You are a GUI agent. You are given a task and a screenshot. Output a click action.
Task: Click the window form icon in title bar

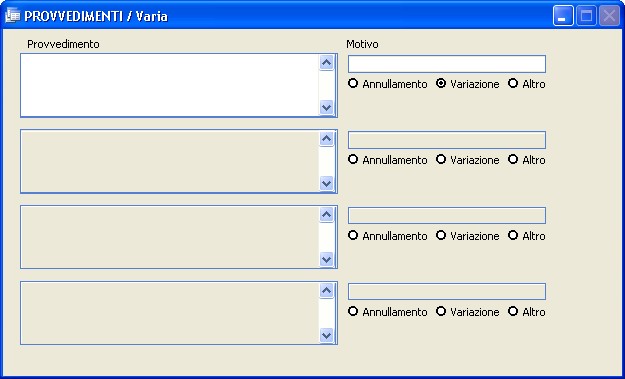pos(12,16)
